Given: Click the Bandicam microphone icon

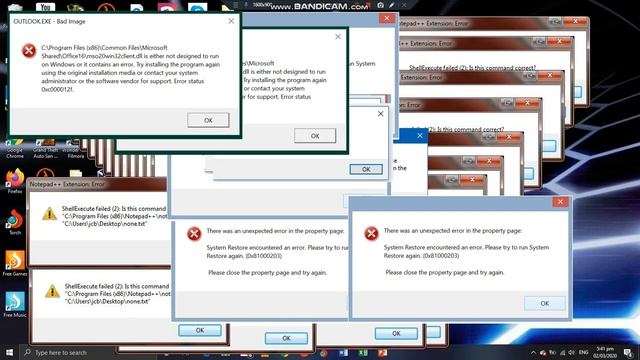Looking at the screenshot, I should pos(246,5).
